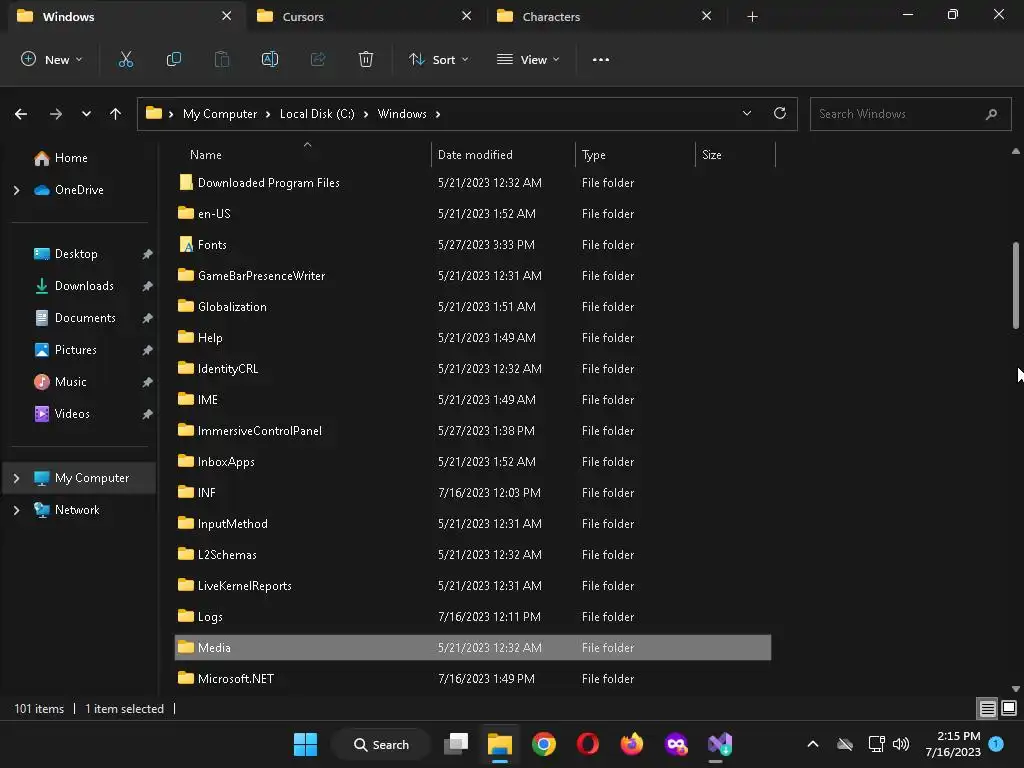Click the Delete trash icon
The width and height of the screenshot is (1024, 768).
pyautogui.click(x=366, y=59)
